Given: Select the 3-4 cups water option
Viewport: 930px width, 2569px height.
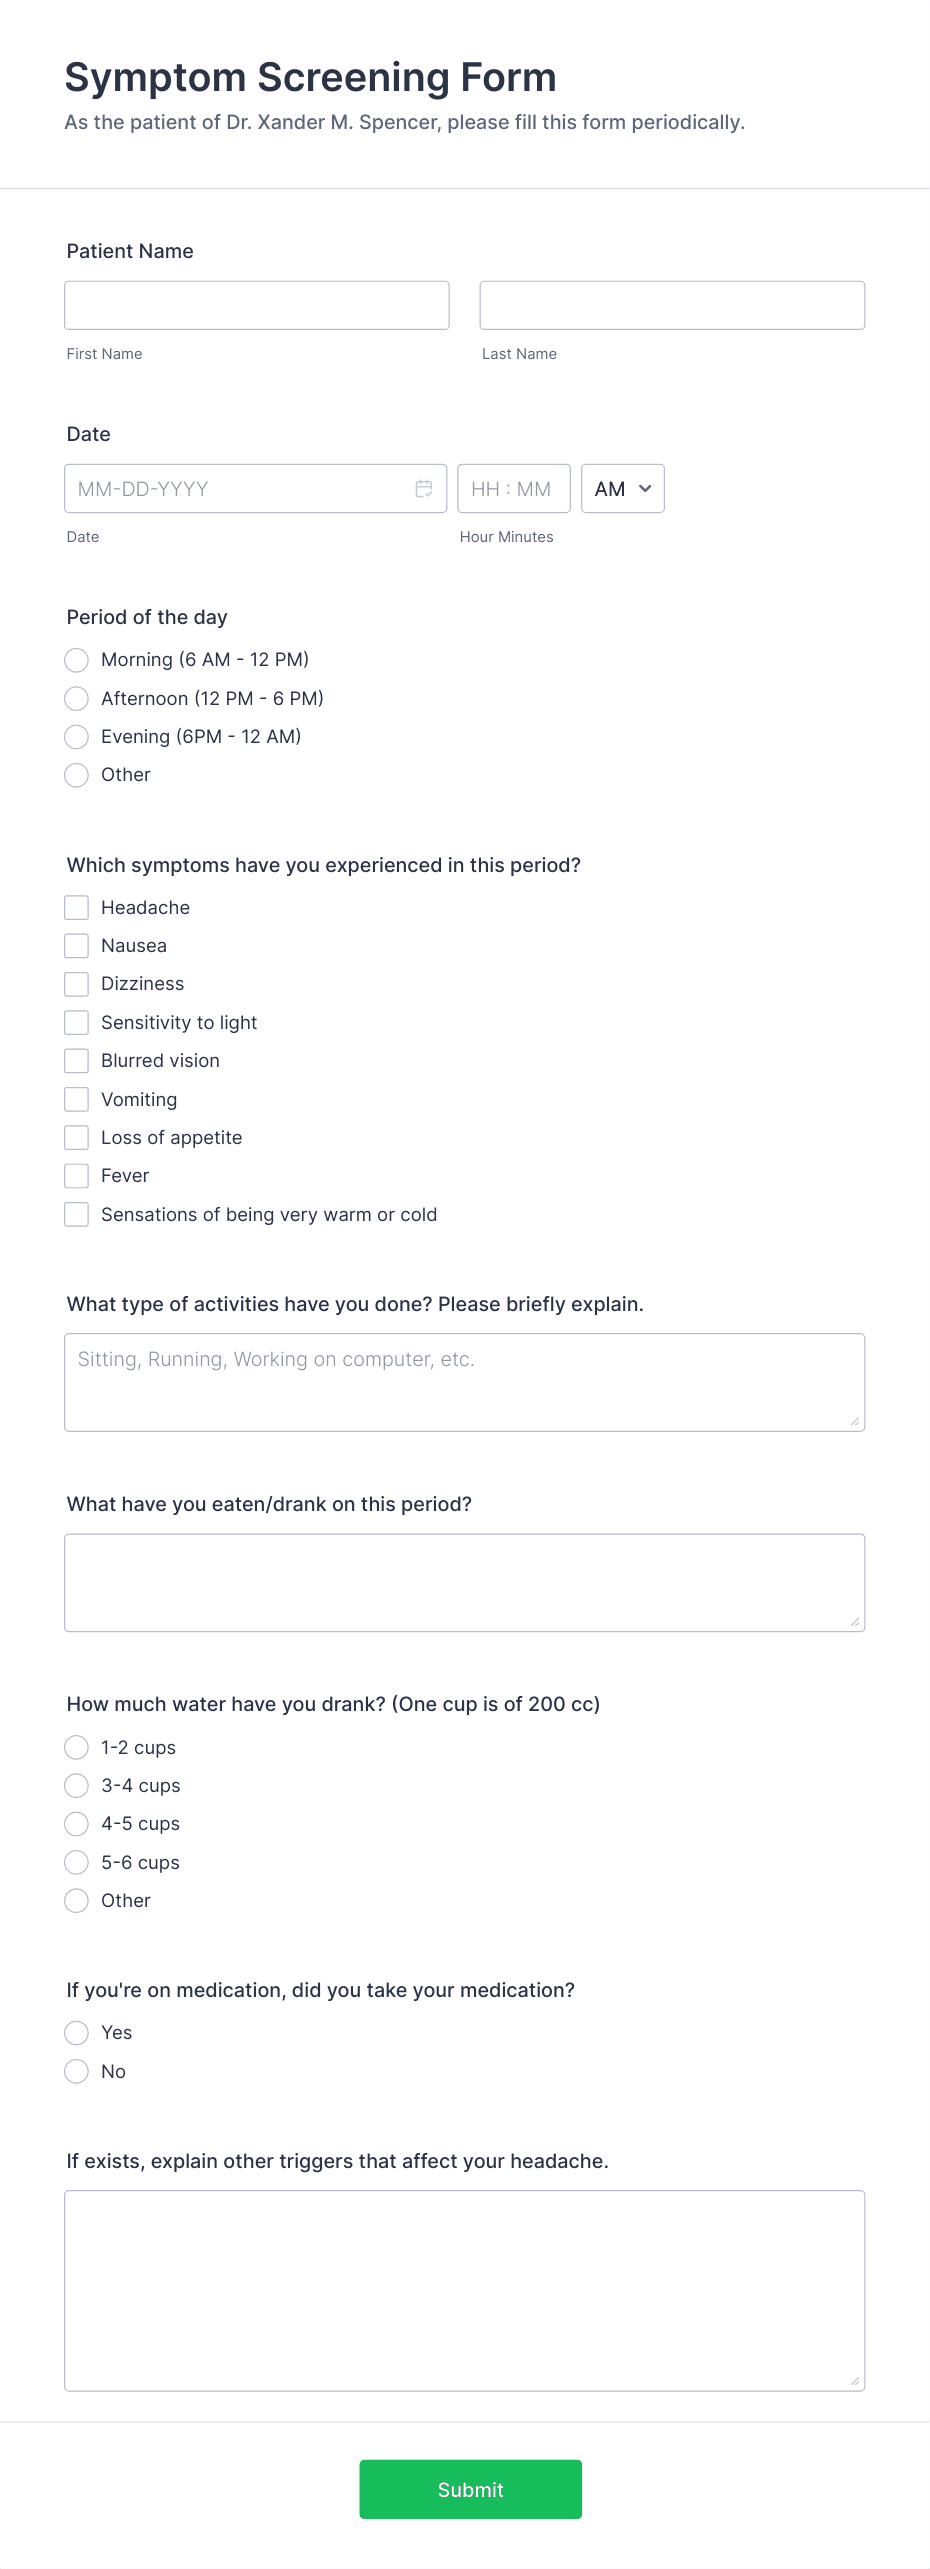Looking at the screenshot, I should coord(76,1785).
